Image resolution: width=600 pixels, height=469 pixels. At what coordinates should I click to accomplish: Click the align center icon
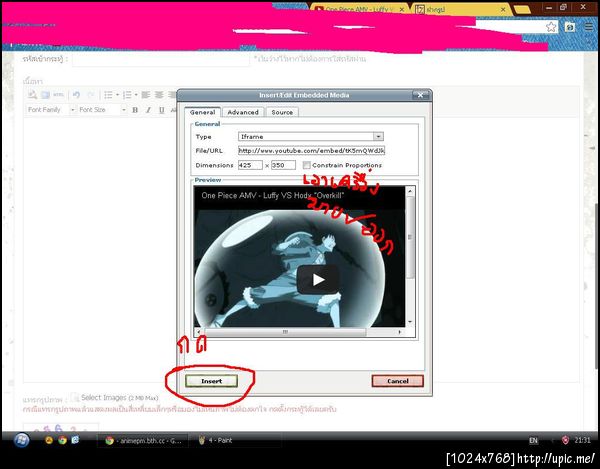159,95
